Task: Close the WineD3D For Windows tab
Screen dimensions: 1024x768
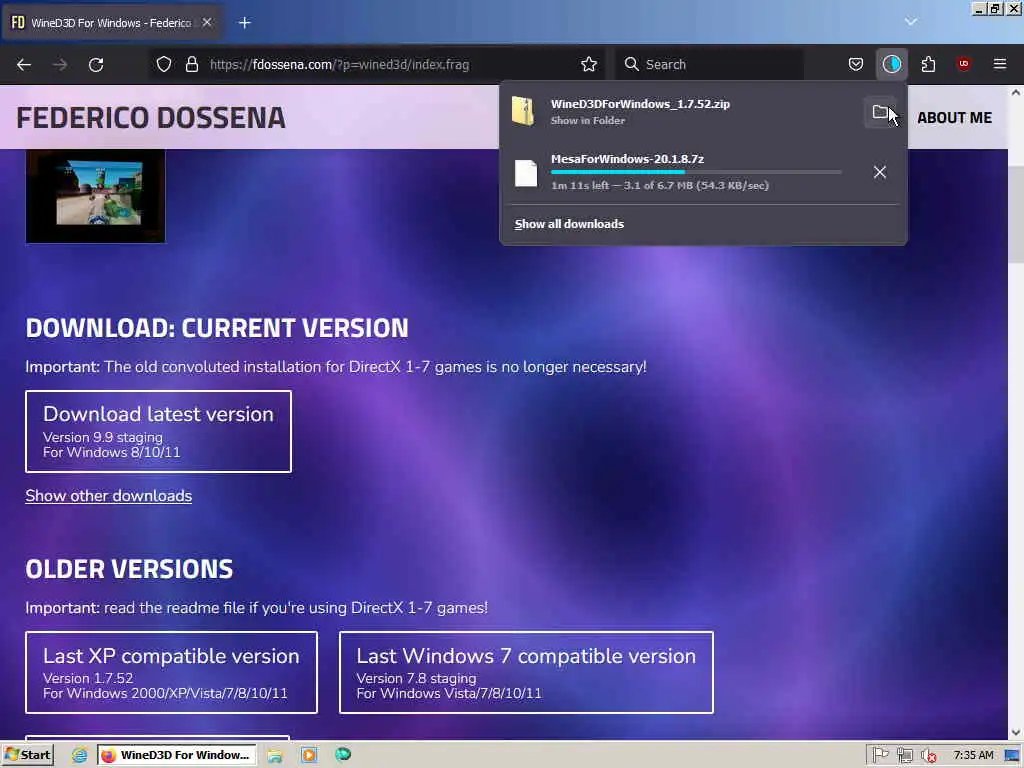Action: coord(207,22)
